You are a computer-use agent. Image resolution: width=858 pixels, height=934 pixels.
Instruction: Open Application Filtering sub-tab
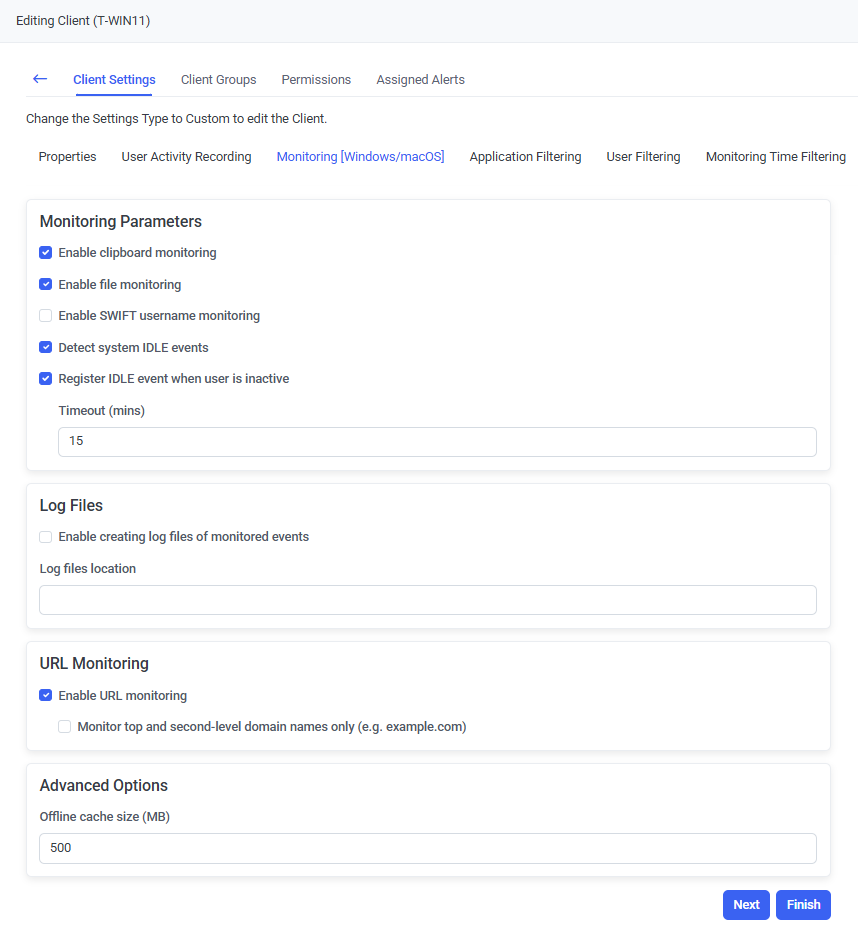[525, 157]
